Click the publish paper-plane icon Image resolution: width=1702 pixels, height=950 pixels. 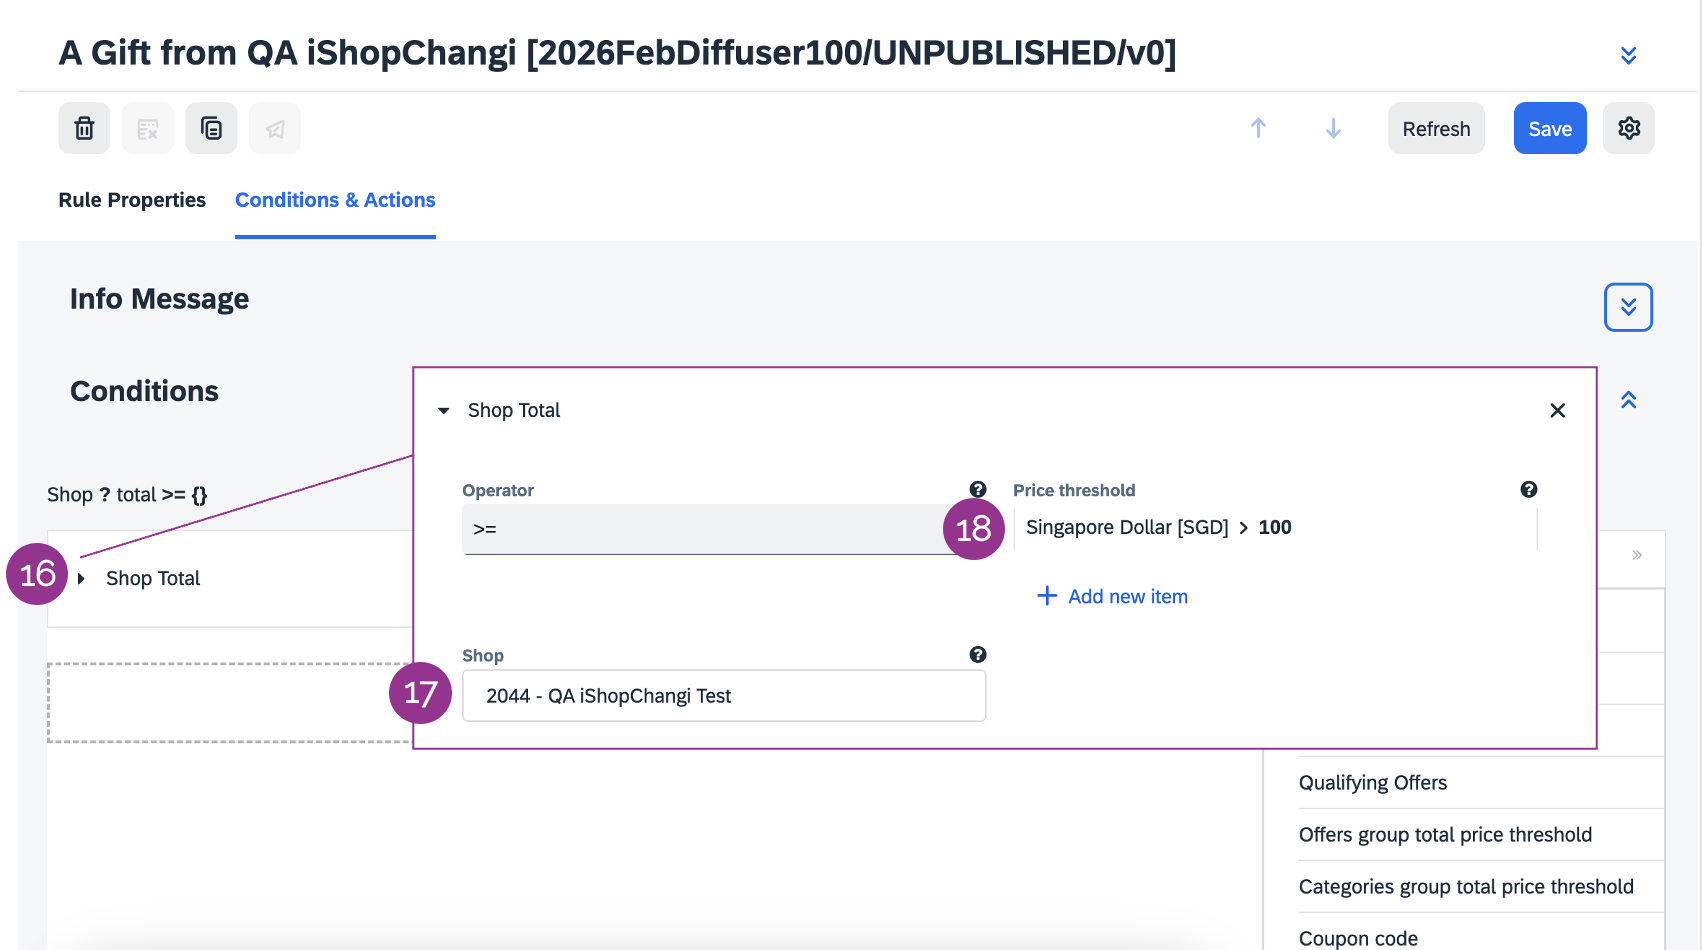275,128
